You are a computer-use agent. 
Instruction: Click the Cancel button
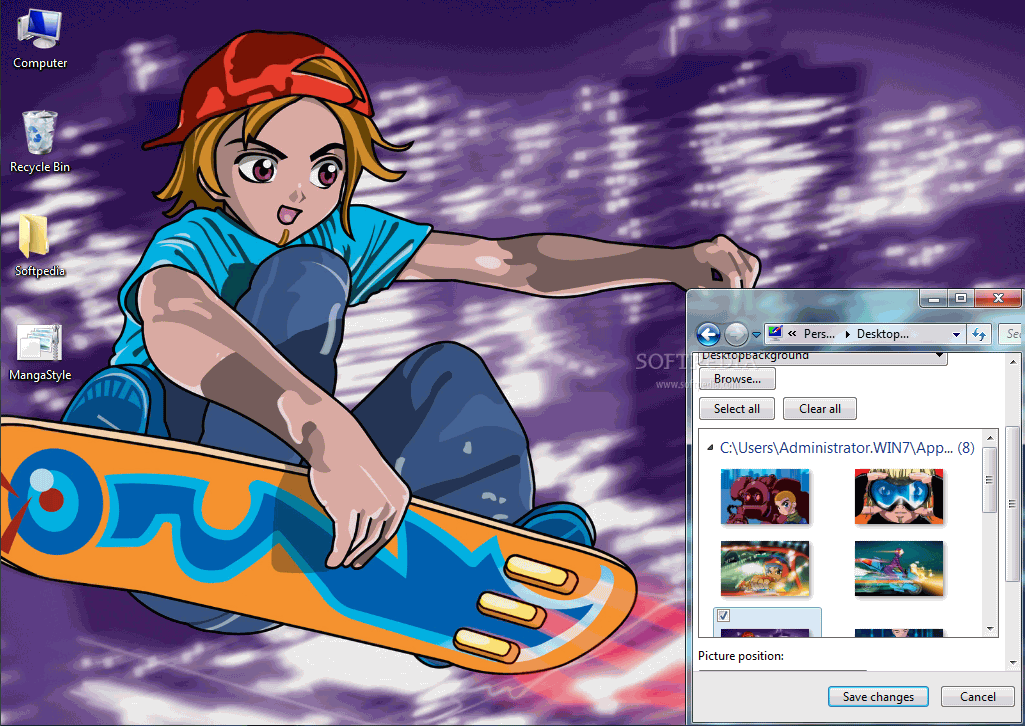978,697
